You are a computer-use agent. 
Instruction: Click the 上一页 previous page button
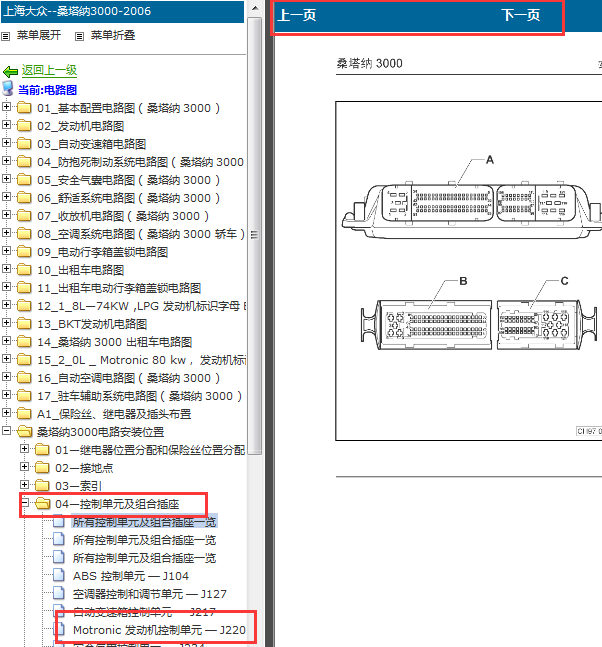pyautogui.click(x=297, y=15)
